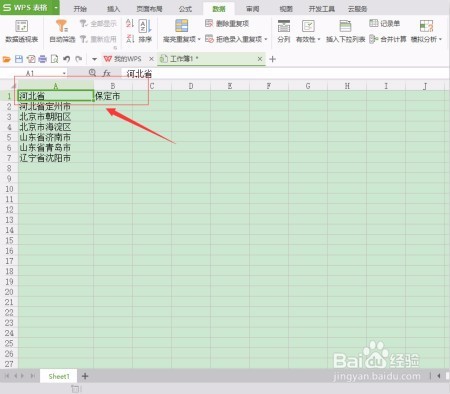Click Reapply (重新应用) filter button

[99, 39]
